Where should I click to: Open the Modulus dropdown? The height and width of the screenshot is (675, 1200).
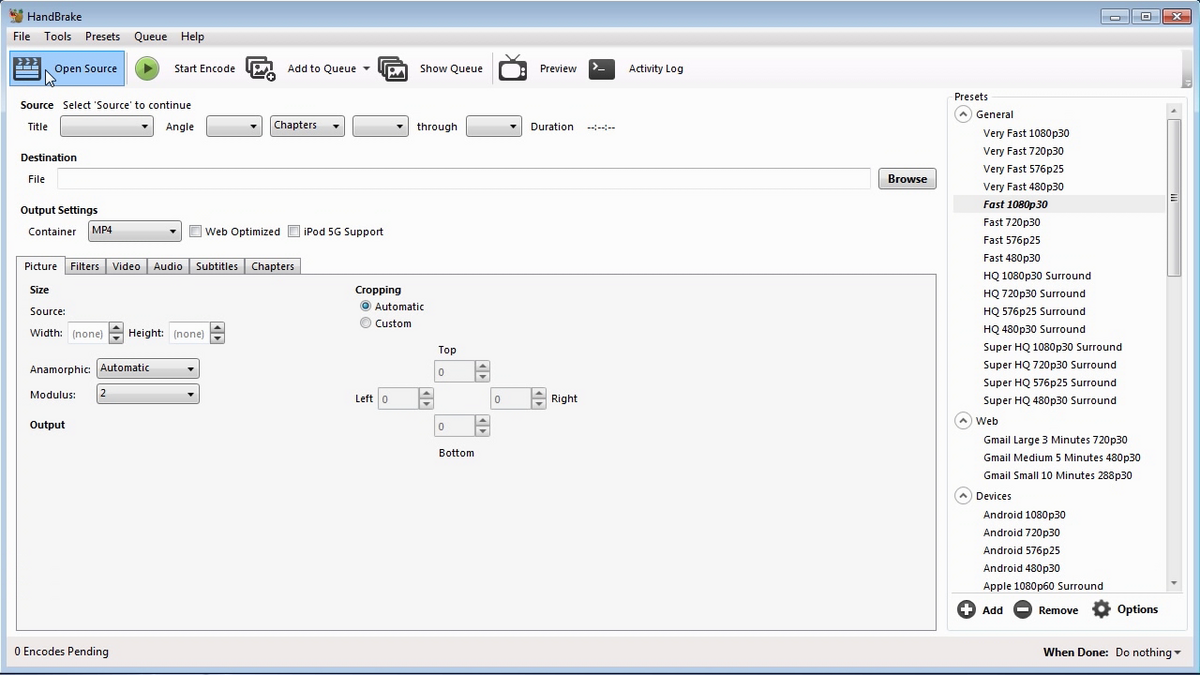148,394
